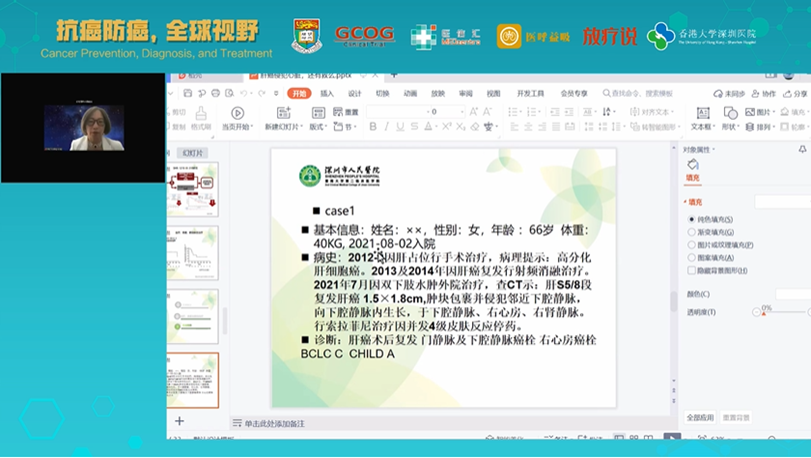Click the slides (幻灯片) view tab in thumbnail pane
Screen dimensions: 811x458
[x=193, y=153]
